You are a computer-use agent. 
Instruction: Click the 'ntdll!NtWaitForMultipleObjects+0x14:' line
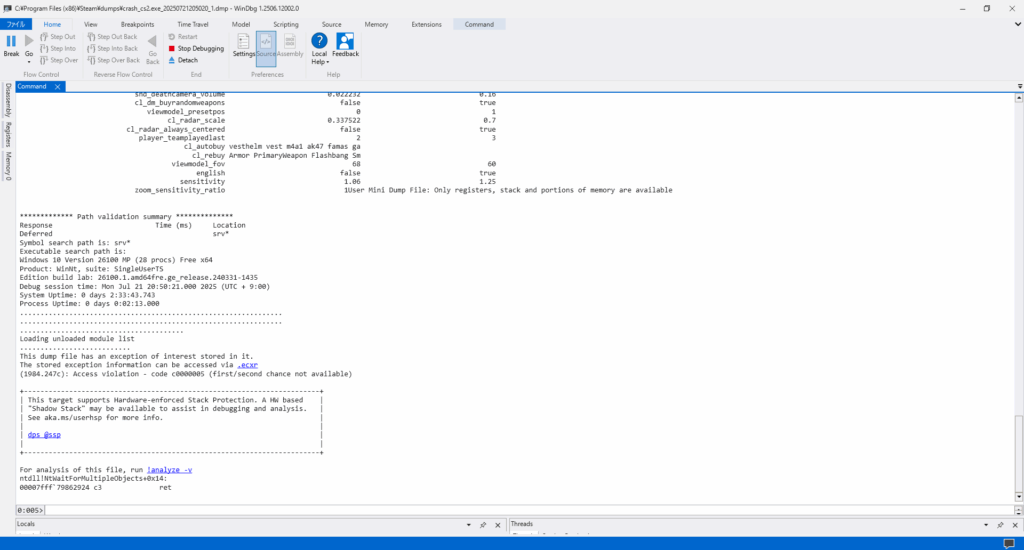pyautogui.click(x=93, y=479)
